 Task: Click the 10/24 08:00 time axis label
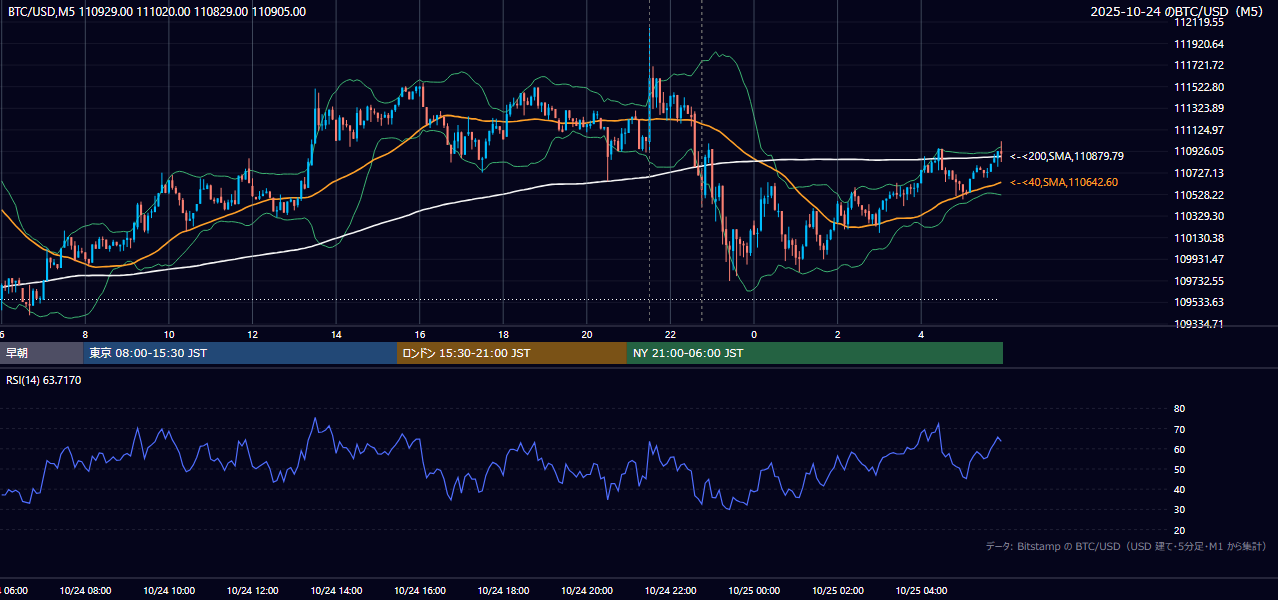(85, 591)
